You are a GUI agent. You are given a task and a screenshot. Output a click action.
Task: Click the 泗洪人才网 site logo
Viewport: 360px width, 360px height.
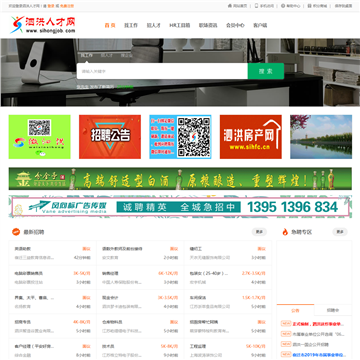(x=43, y=25)
